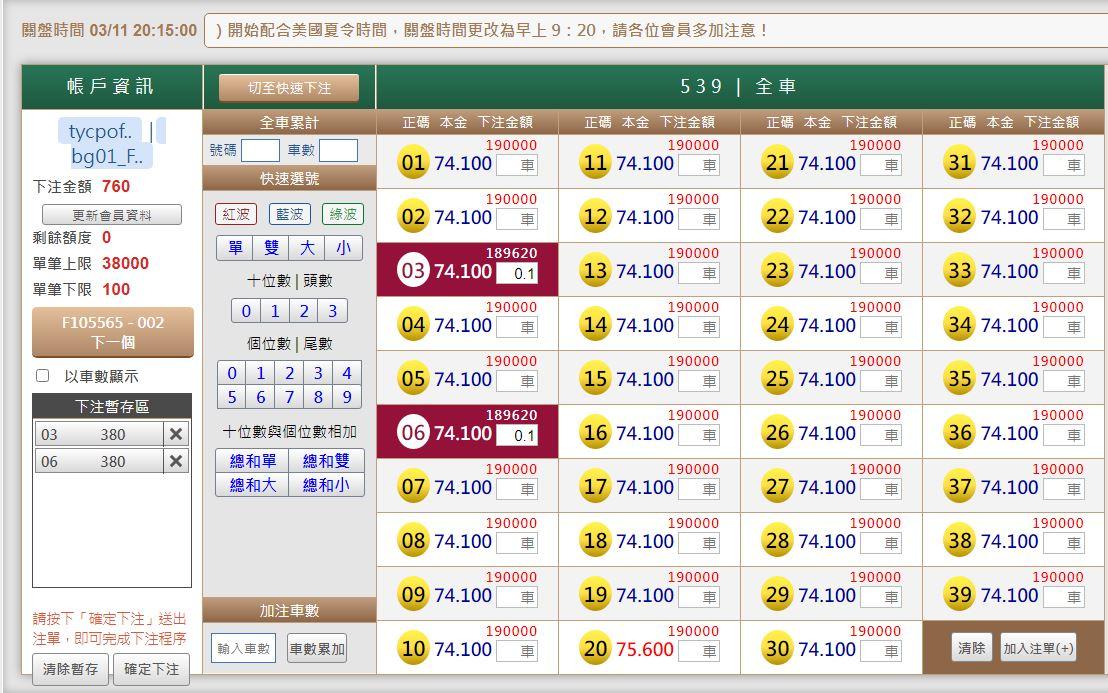Switch to quick betting via 切至快速下注
This screenshot has width=1108, height=693.
coord(289,88)
